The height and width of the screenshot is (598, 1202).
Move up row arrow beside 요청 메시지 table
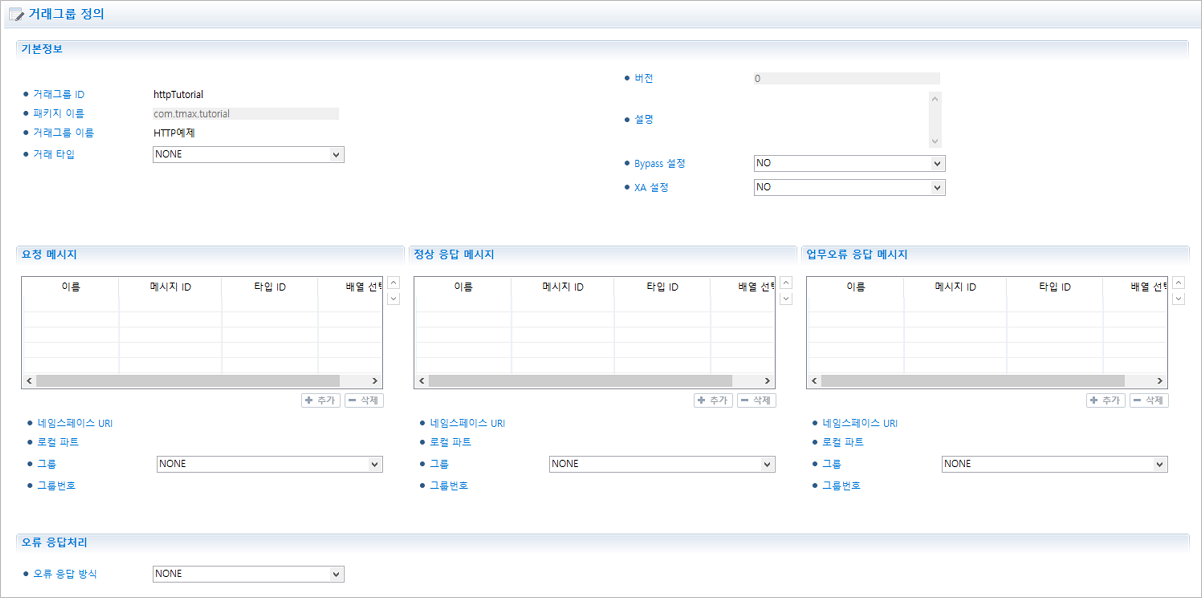click(393, 283)
